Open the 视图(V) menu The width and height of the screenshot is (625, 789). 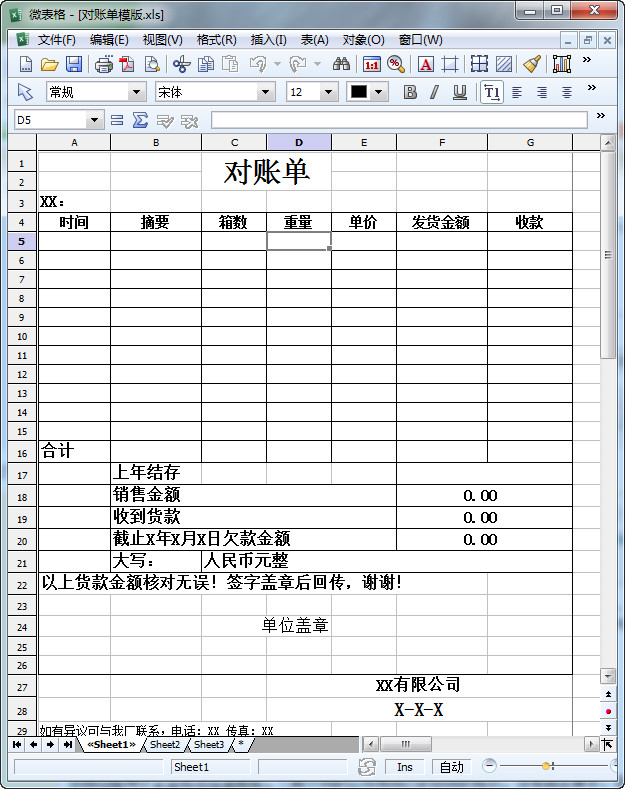pyautogui.click(x=163, y=40)
